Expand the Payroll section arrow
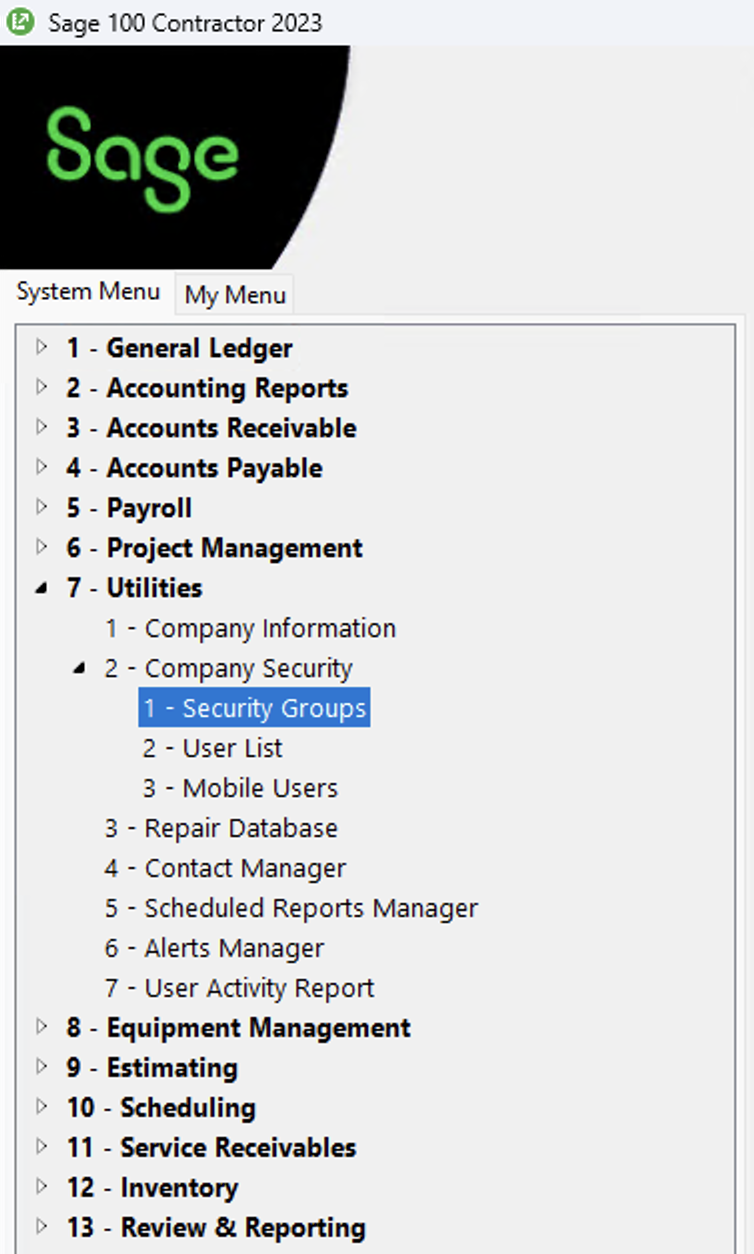Image resolution: width=754 pixels, height=1254 pixels. click(x=41, y=508)
